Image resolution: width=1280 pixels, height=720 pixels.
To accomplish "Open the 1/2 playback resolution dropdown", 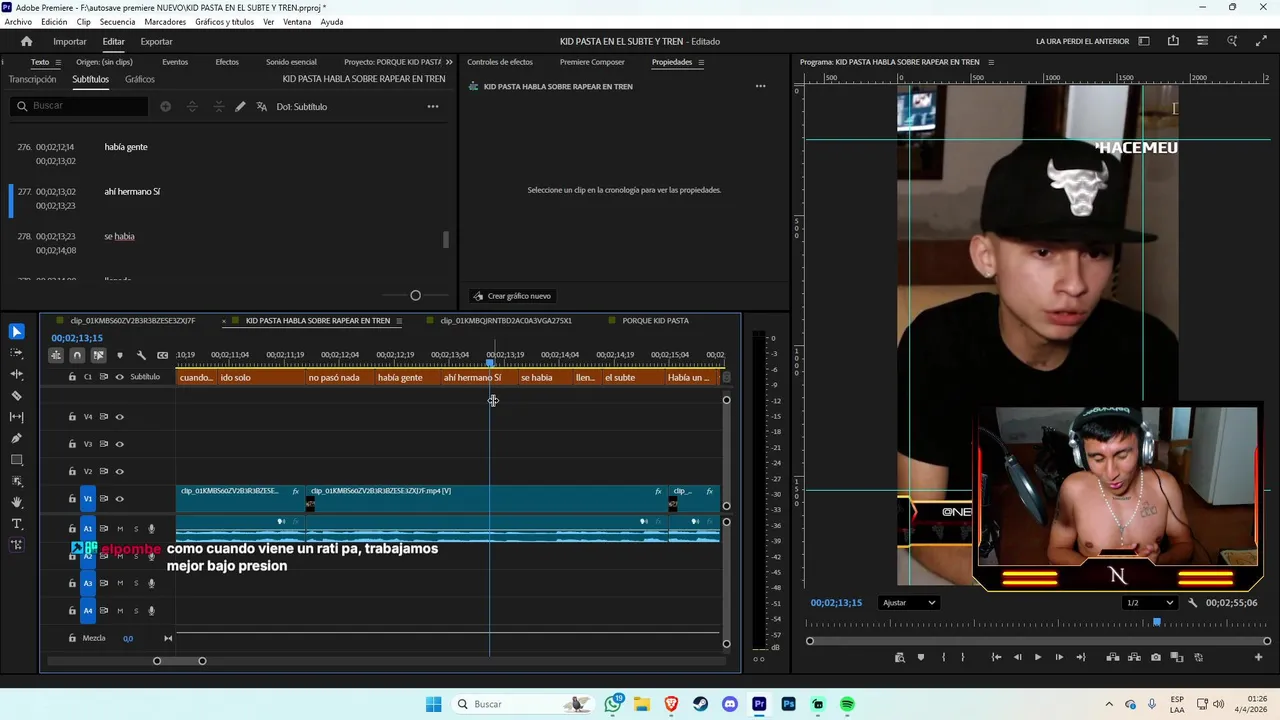I will coord(1149,603).
